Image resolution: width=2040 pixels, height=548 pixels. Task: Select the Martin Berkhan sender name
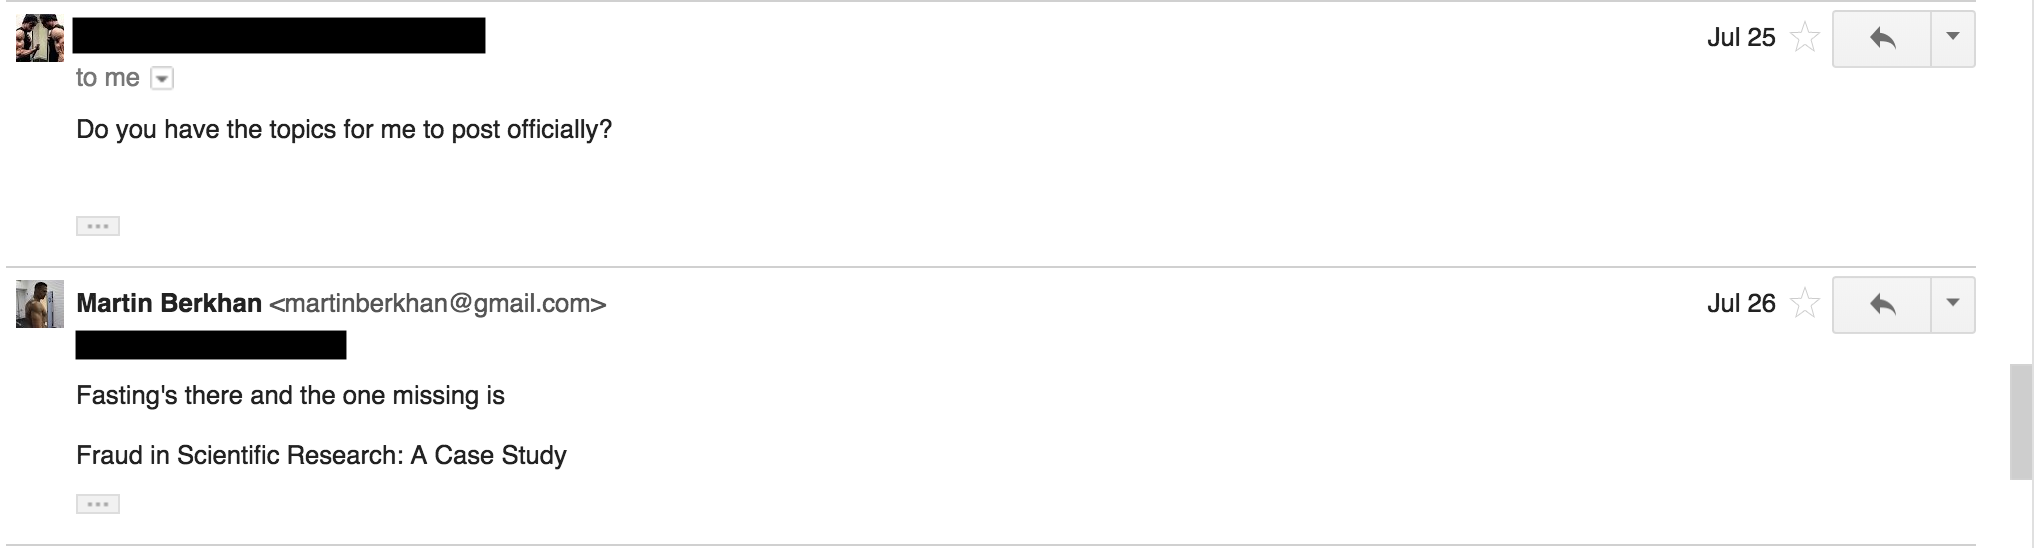coord(169,304)
